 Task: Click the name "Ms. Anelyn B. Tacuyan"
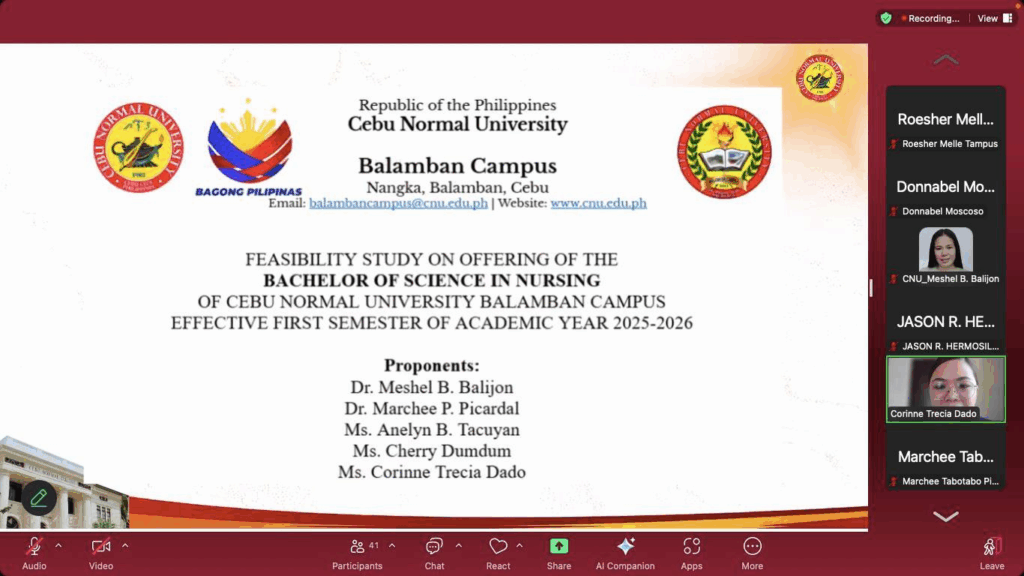(x=432, y=430)
